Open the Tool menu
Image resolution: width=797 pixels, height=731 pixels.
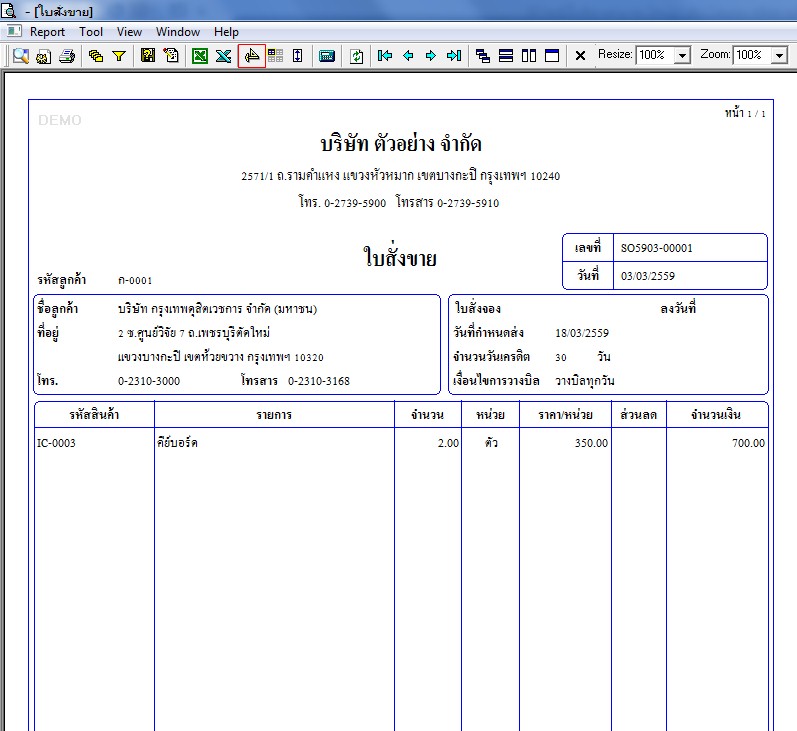pos(91,32)
